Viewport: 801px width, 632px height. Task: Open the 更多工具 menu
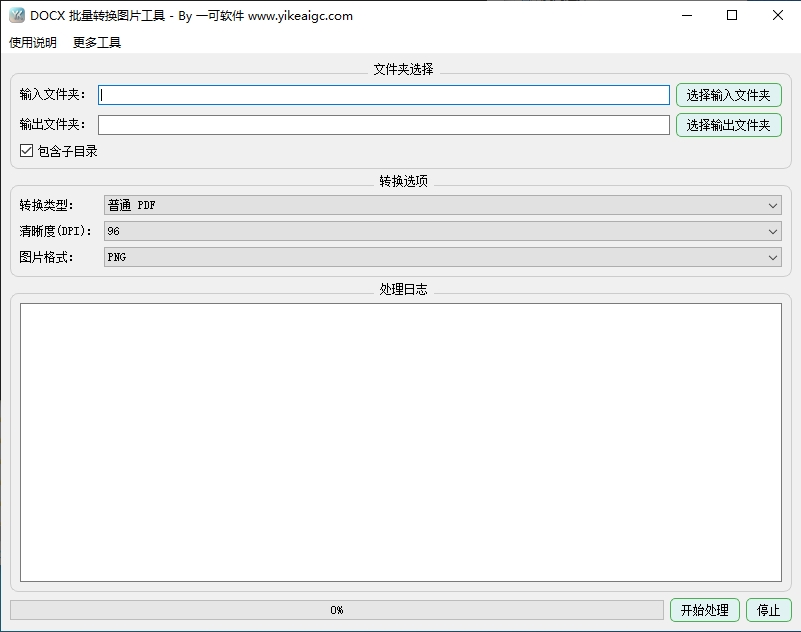[x=94, y=43]
